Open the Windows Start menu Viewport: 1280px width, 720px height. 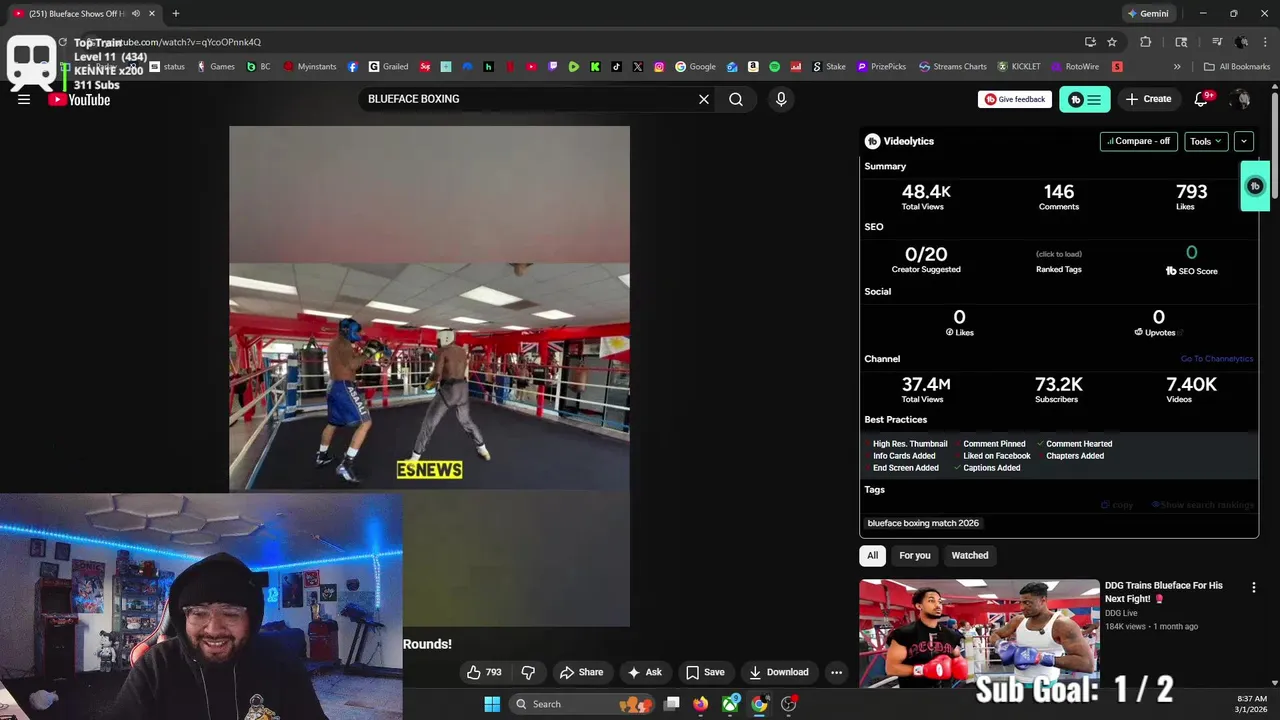tap(492, 704)
